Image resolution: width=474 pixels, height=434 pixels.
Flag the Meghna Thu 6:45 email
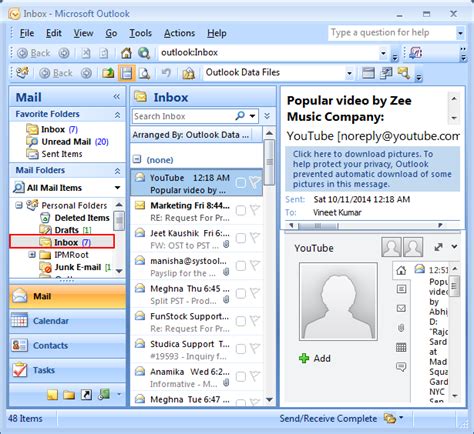pos(255,293)
